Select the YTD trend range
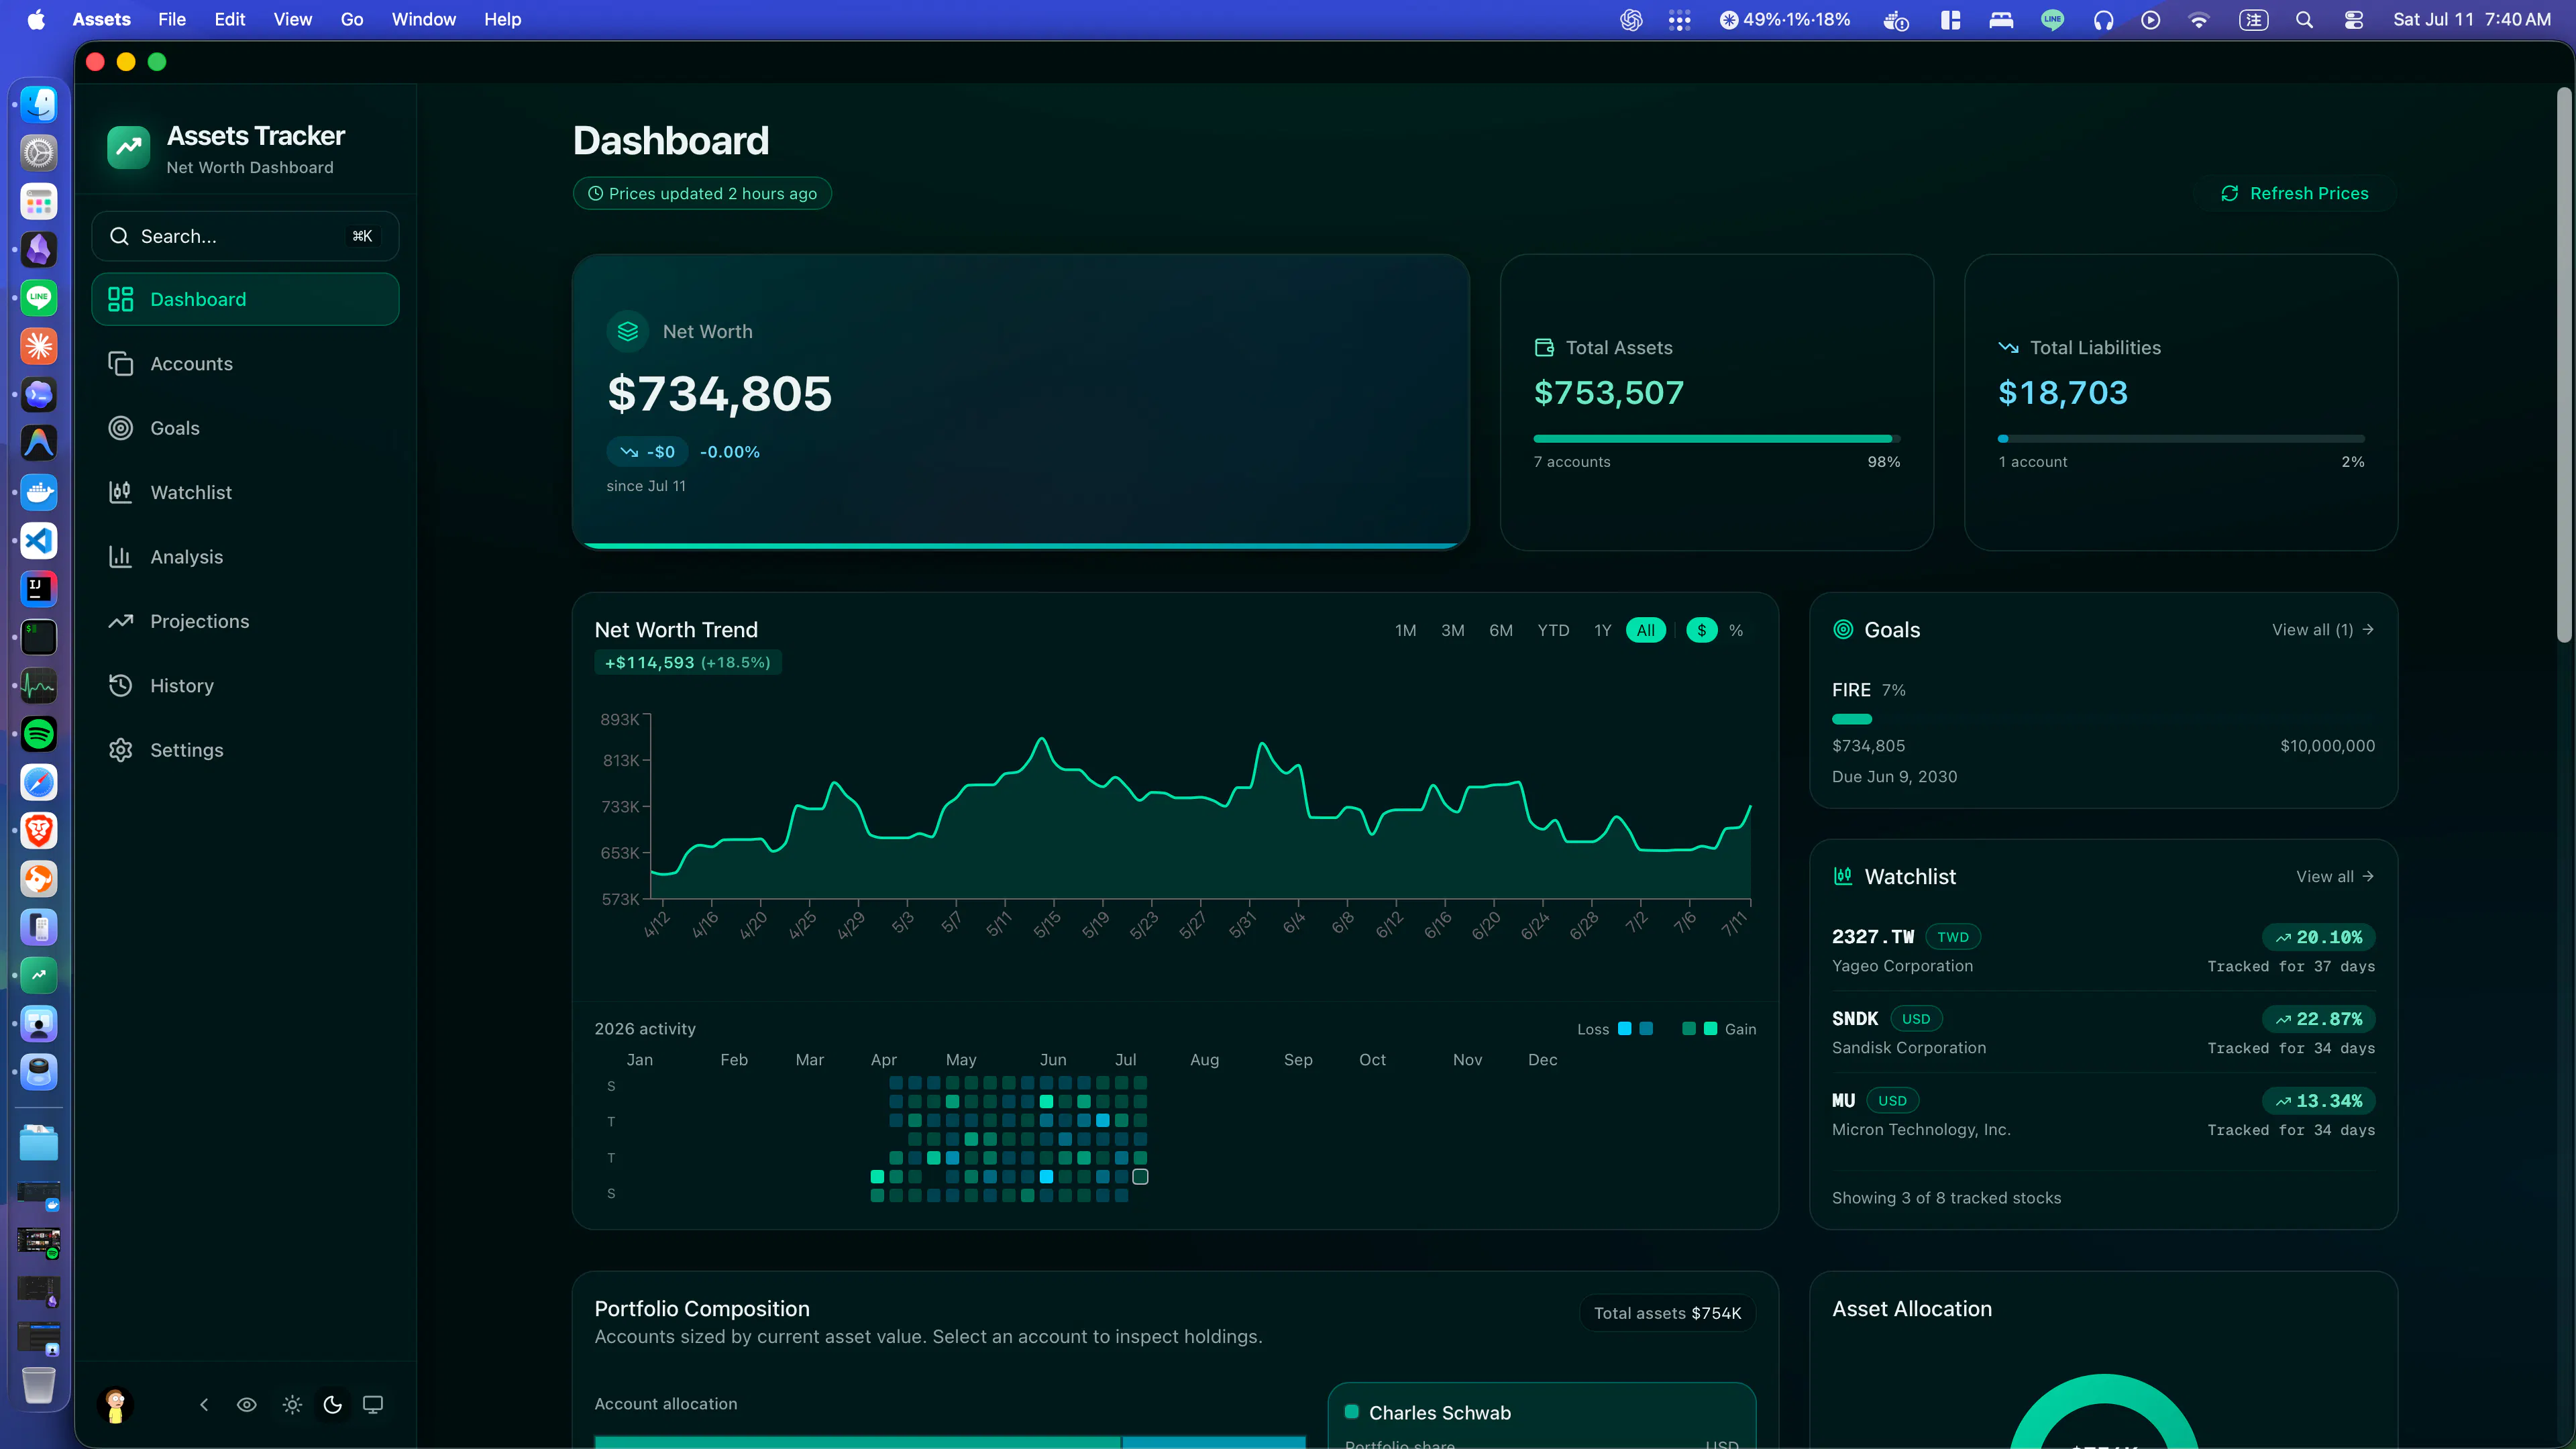Viewport: 2576px width, 1449px height. pyautogui.click(x=1553, y=630)
